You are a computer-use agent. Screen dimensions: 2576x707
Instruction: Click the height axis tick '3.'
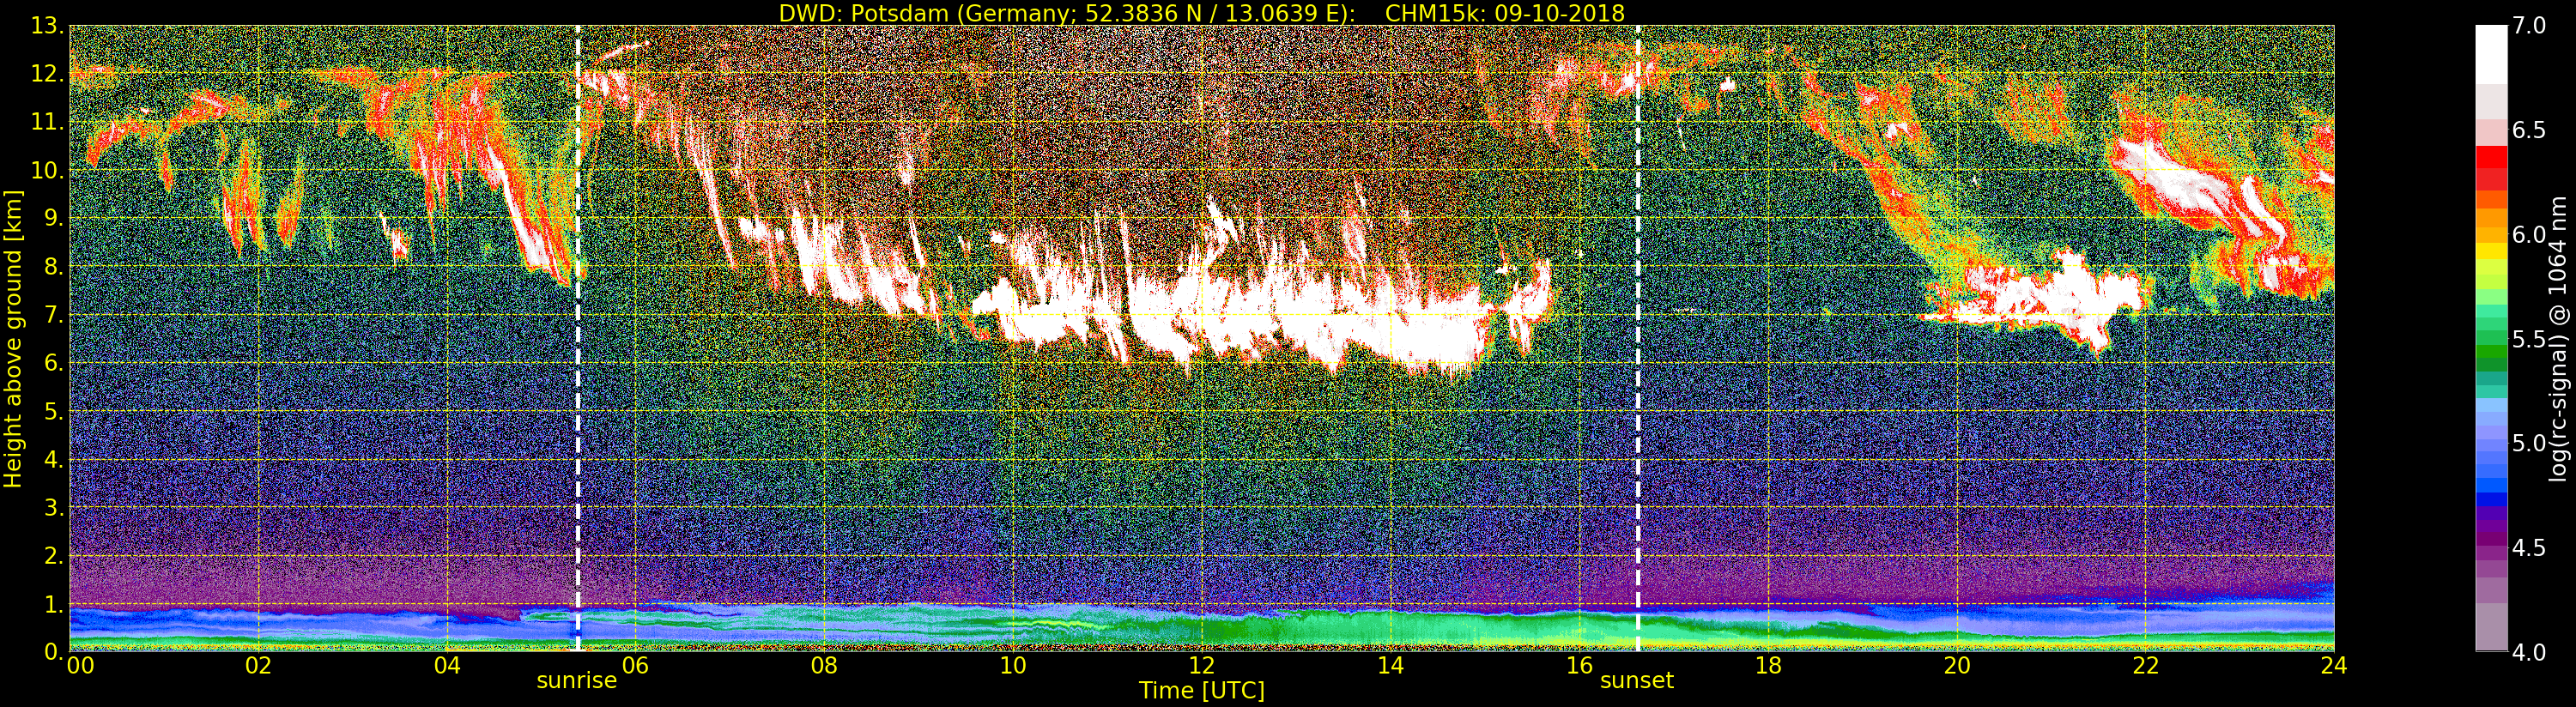pyautogui.click(x=54, y=507)
